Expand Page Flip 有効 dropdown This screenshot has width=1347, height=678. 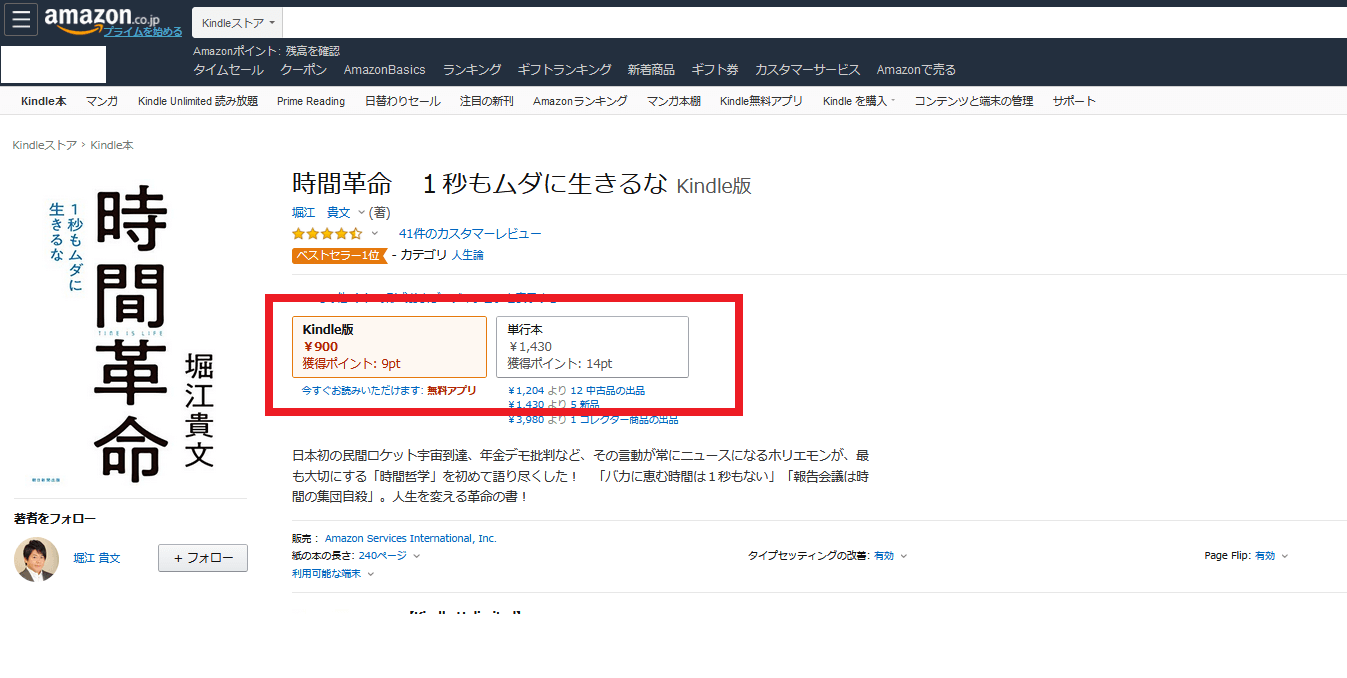[x=1272, y=555]
